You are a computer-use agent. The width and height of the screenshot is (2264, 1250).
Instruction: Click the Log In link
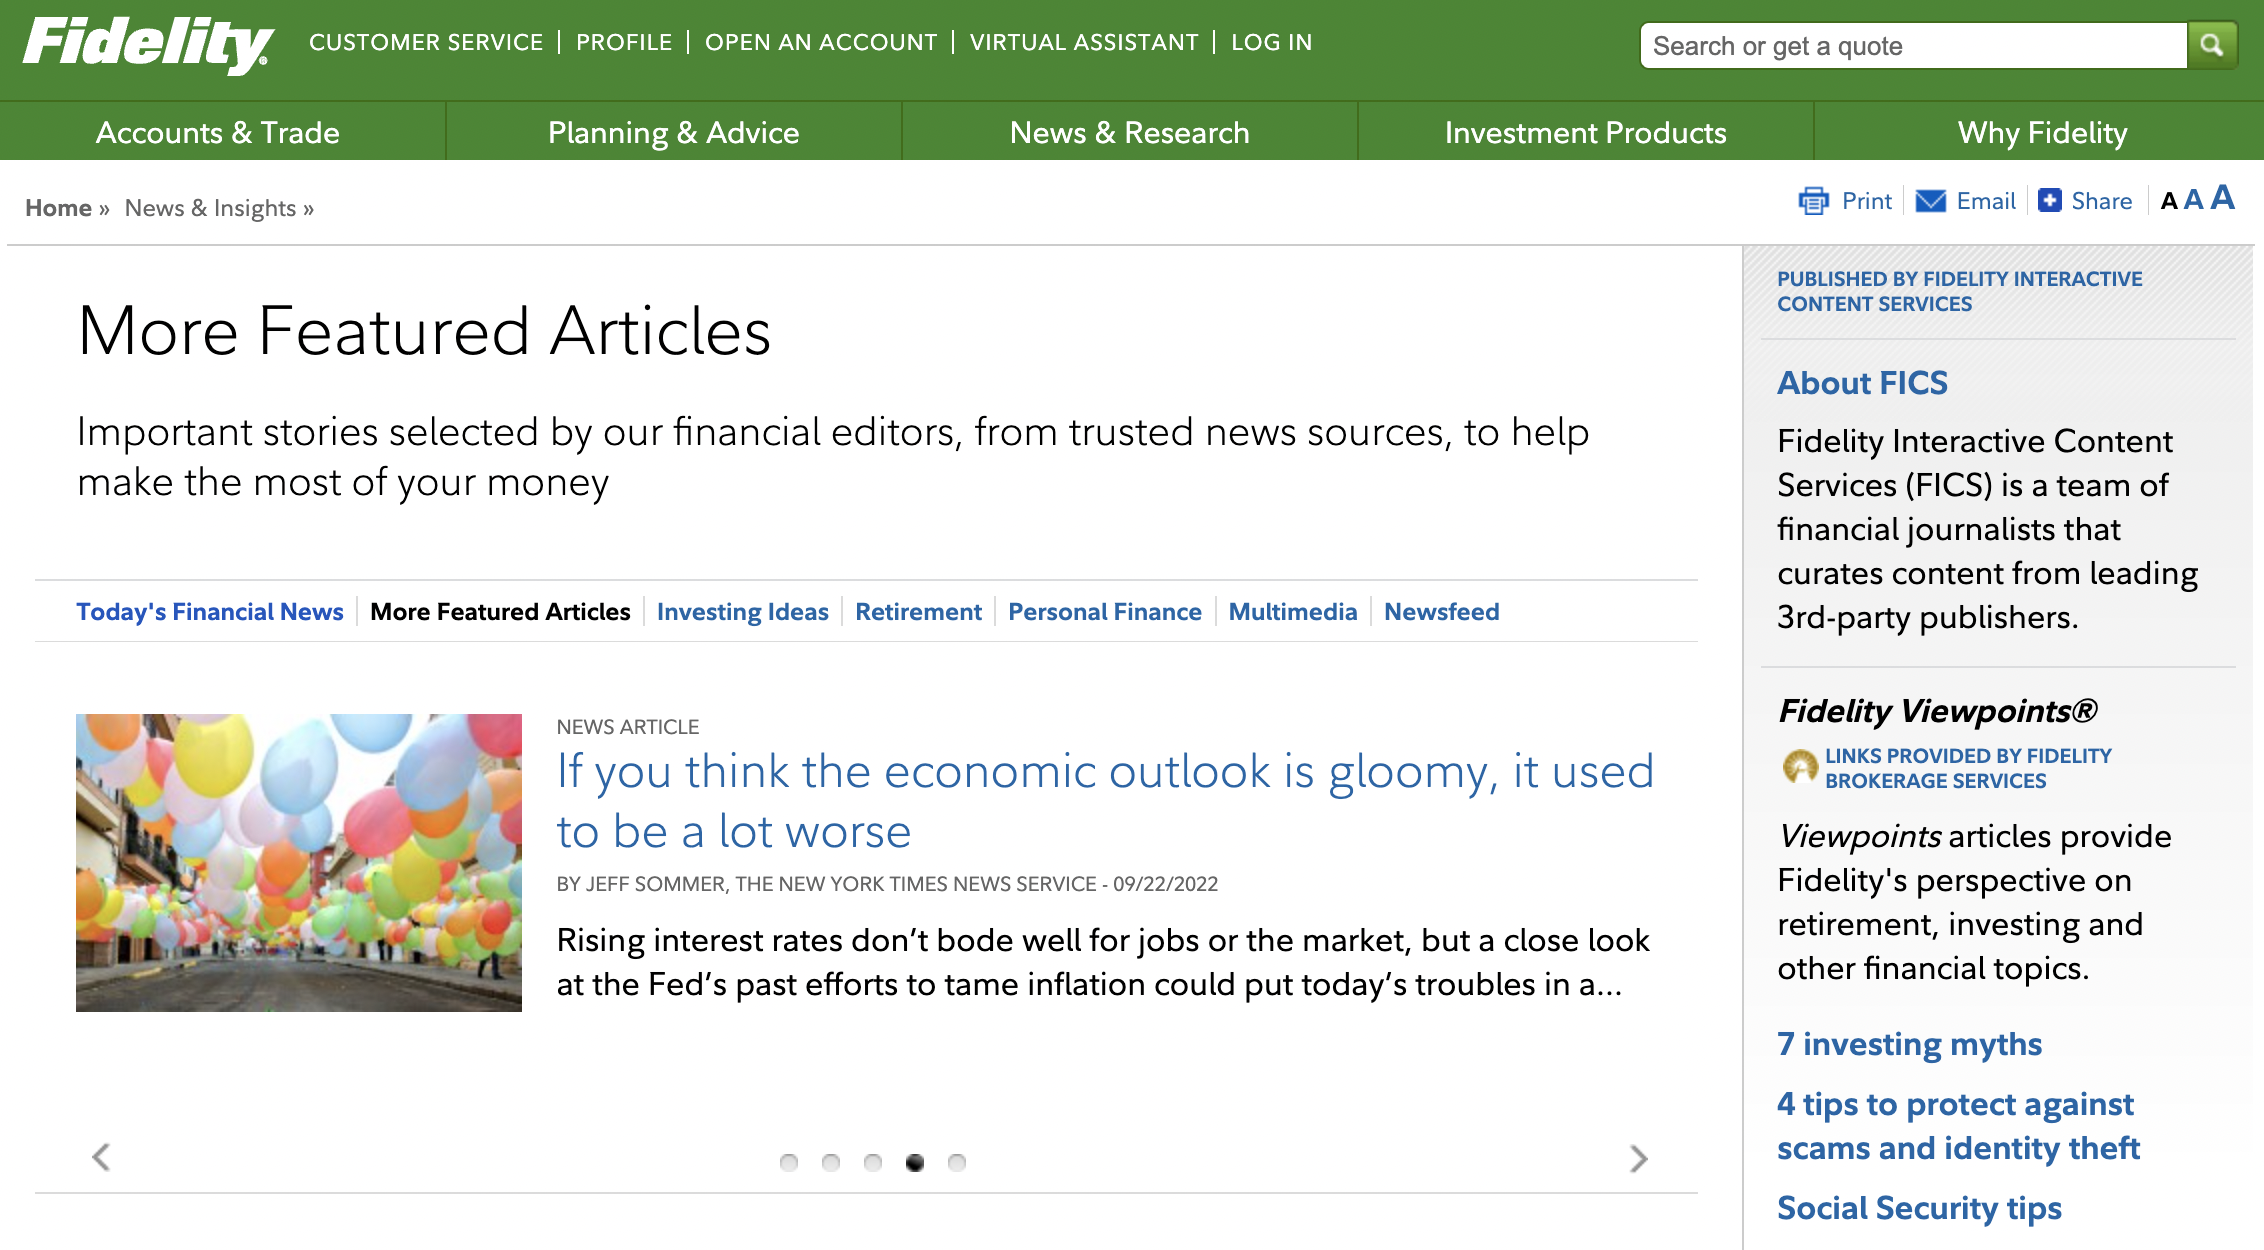pos(1271,42)
